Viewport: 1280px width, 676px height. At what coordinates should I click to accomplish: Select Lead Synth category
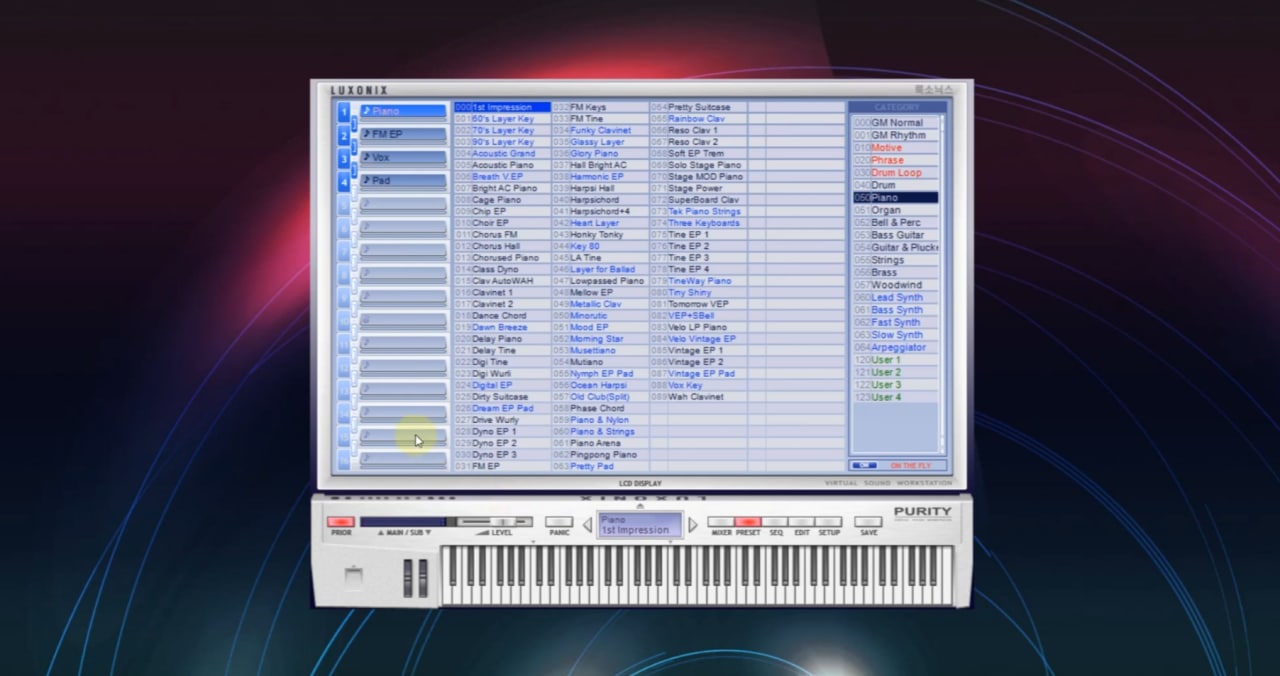point(895,297)
